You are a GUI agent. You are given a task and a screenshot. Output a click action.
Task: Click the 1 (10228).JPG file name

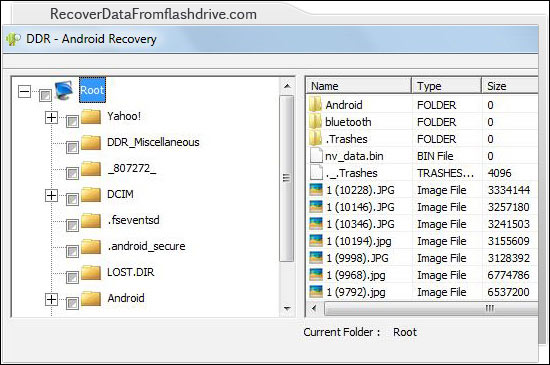(x=360, y=190)
